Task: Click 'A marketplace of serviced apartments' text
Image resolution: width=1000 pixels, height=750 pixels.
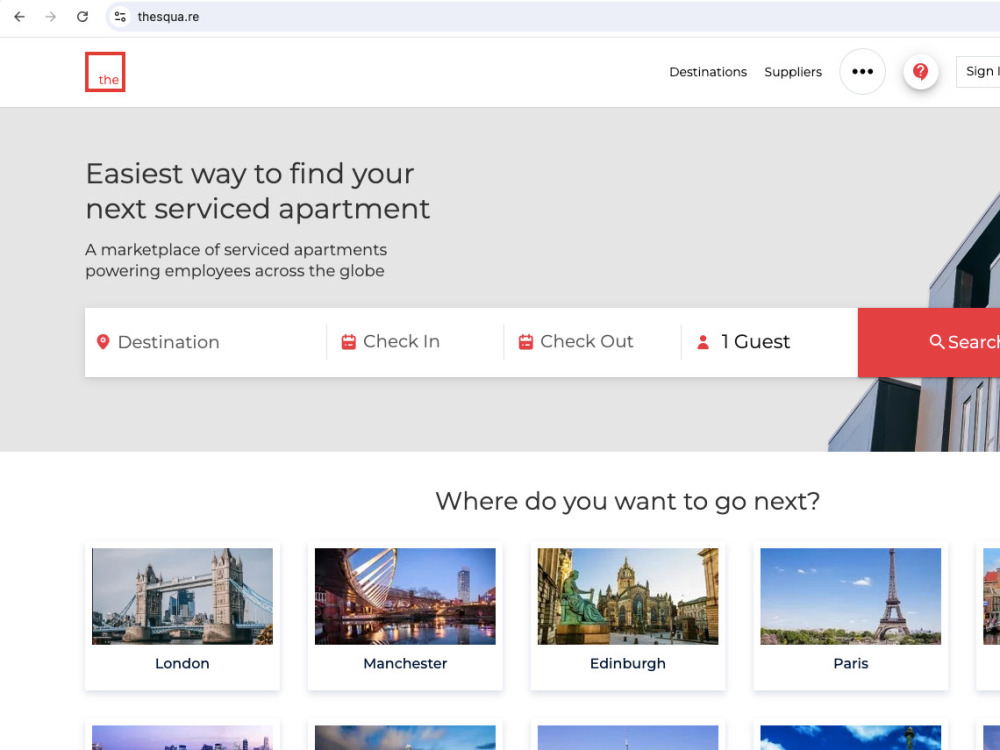Action: [x=236, y=249]
